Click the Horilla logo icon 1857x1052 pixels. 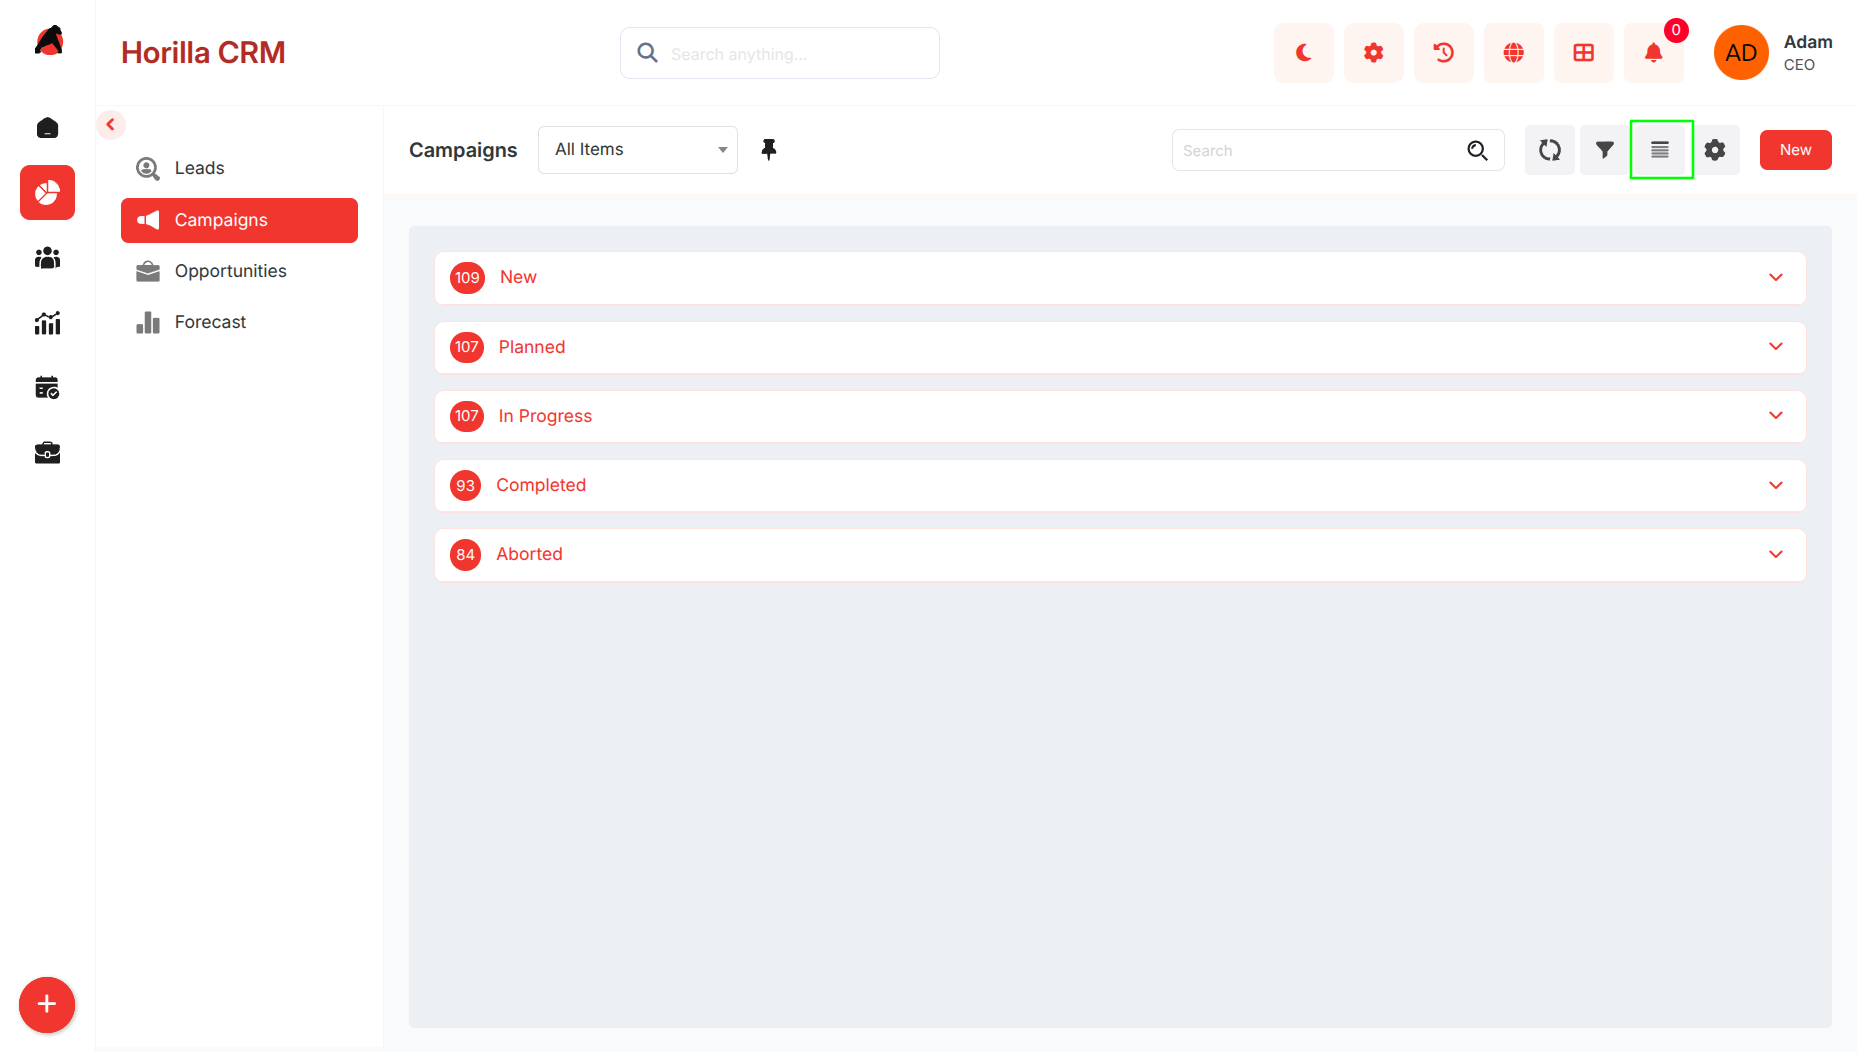tap(48, 41)
